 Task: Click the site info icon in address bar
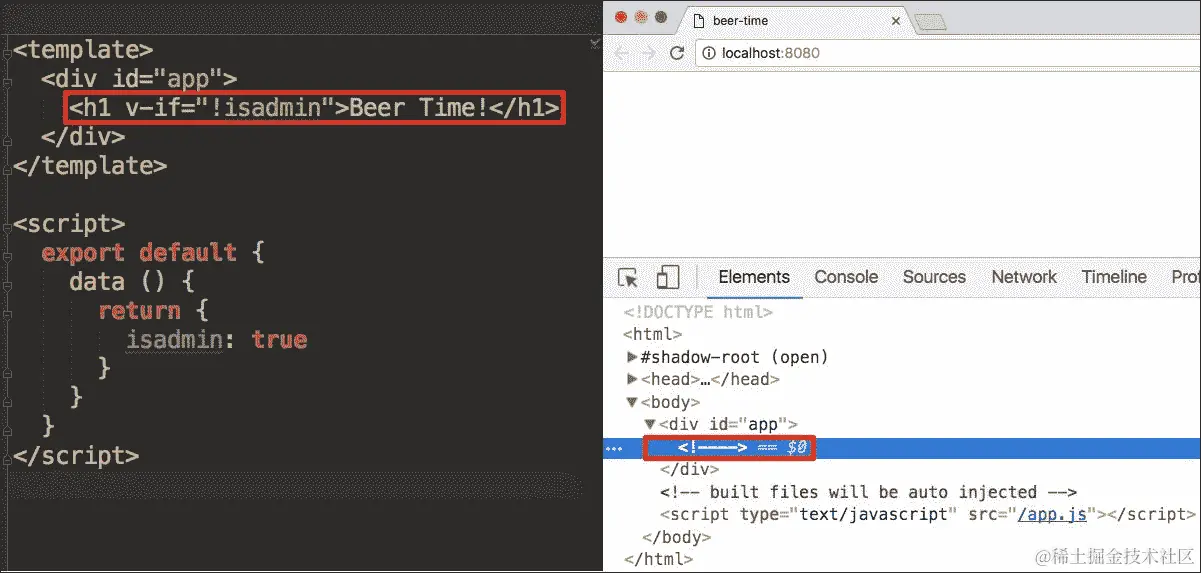tap(709, 52)
